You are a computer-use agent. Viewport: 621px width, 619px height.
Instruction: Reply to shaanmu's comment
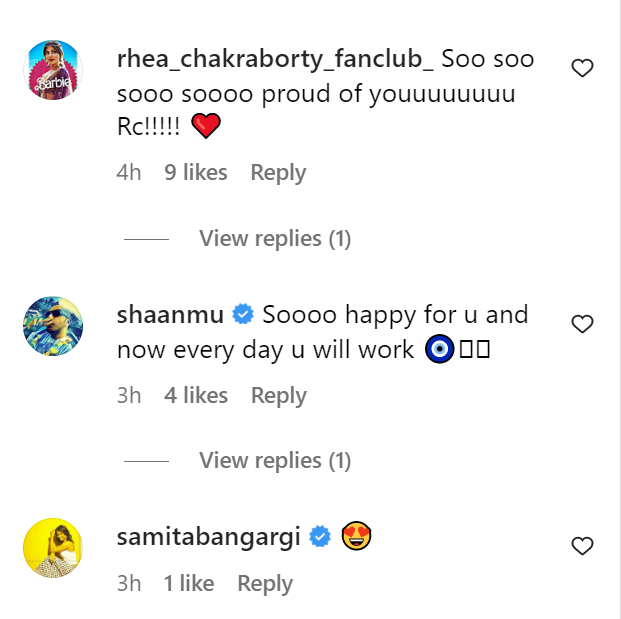(279, 395)
